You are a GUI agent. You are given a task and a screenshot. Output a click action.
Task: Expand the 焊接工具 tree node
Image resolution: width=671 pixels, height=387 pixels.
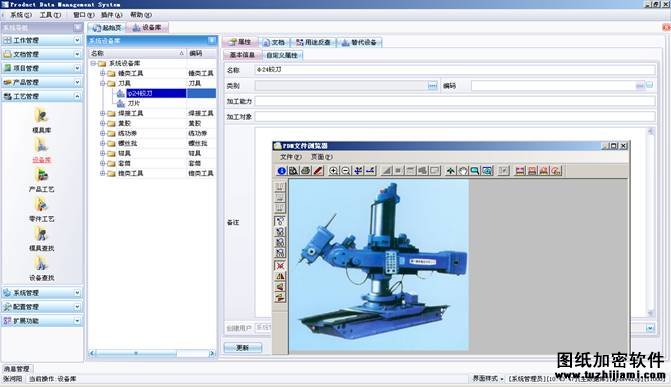pos(102,113)
